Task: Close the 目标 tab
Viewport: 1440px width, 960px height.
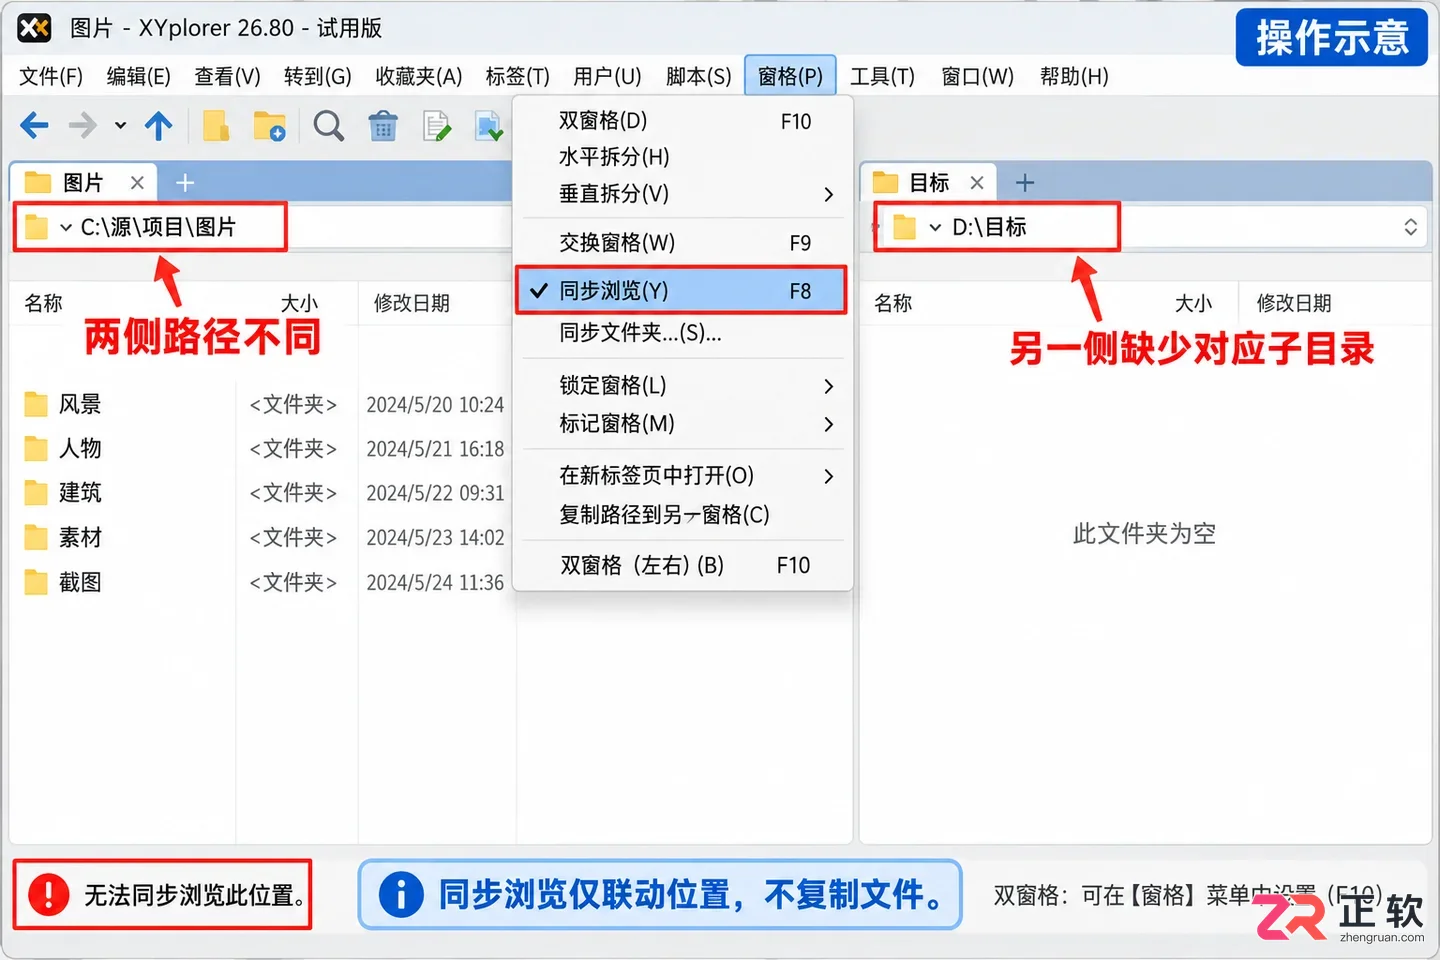Action: pyautogui.click(x=977, y=183)
